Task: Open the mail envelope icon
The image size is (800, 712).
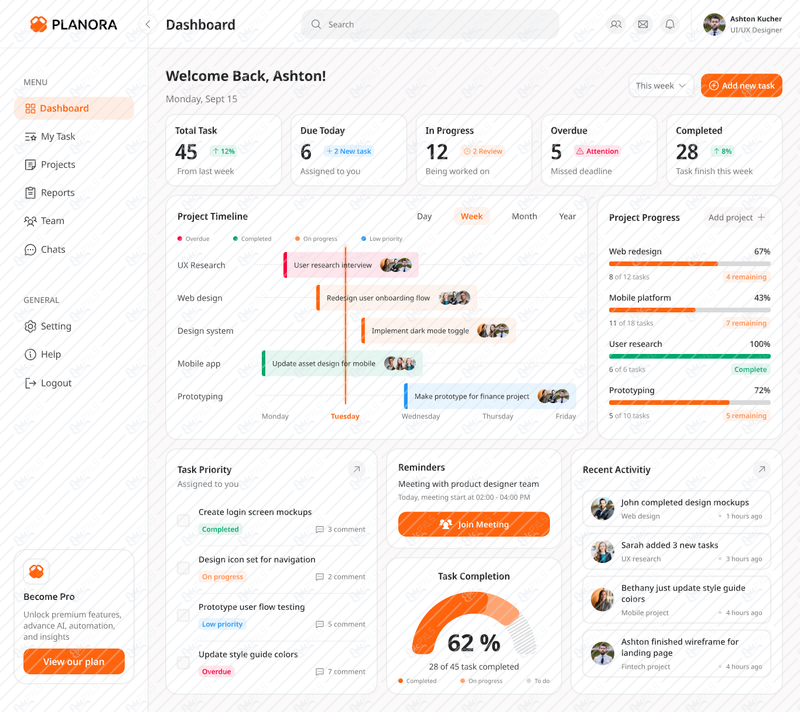Action: point(643,24)
